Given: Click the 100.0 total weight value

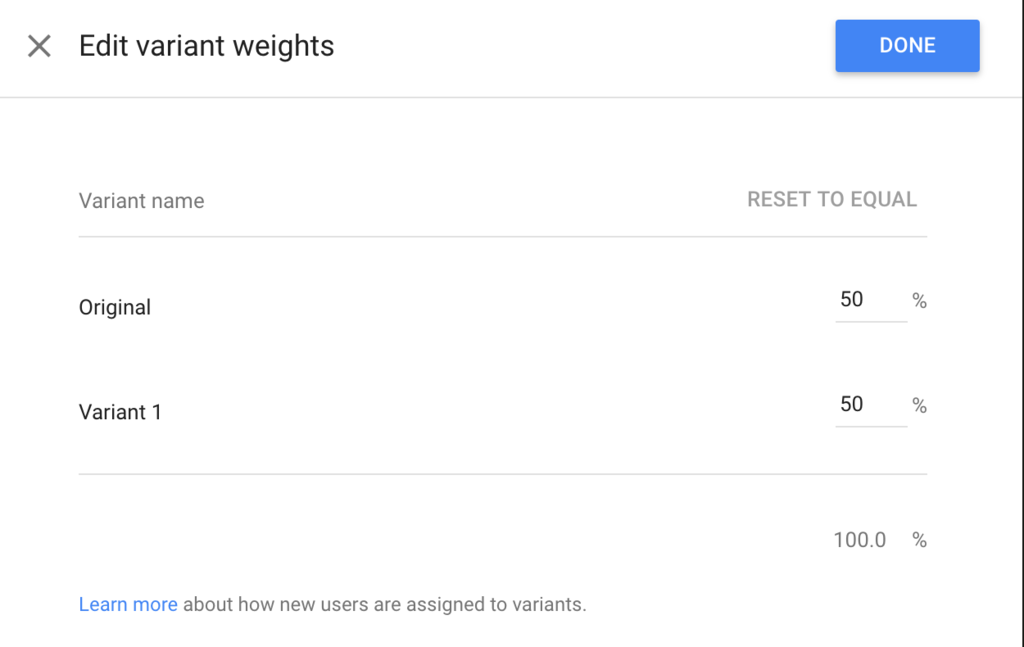Looking at the screenshot, I should point(860,540).
